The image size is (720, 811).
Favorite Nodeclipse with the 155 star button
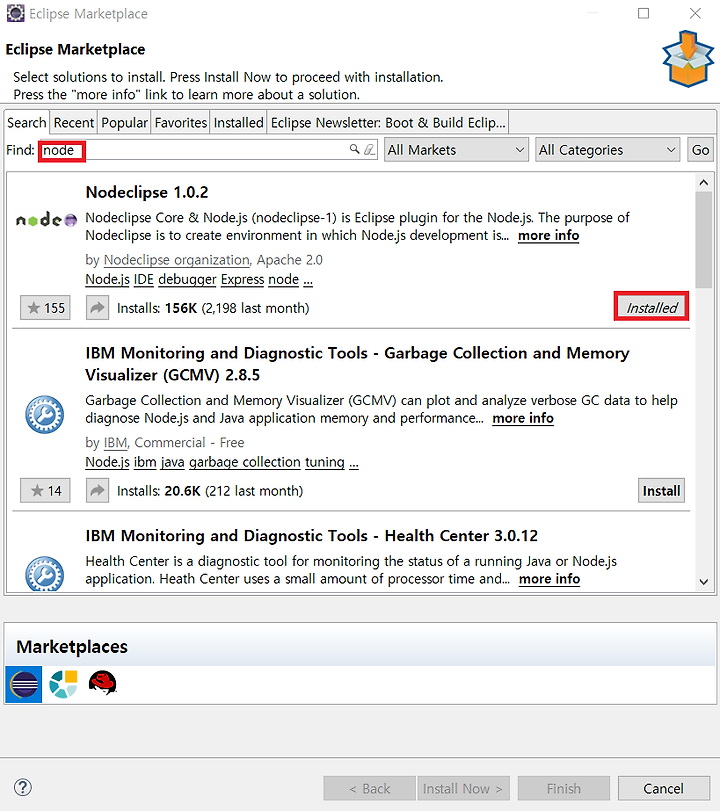[x=46, y=308]
